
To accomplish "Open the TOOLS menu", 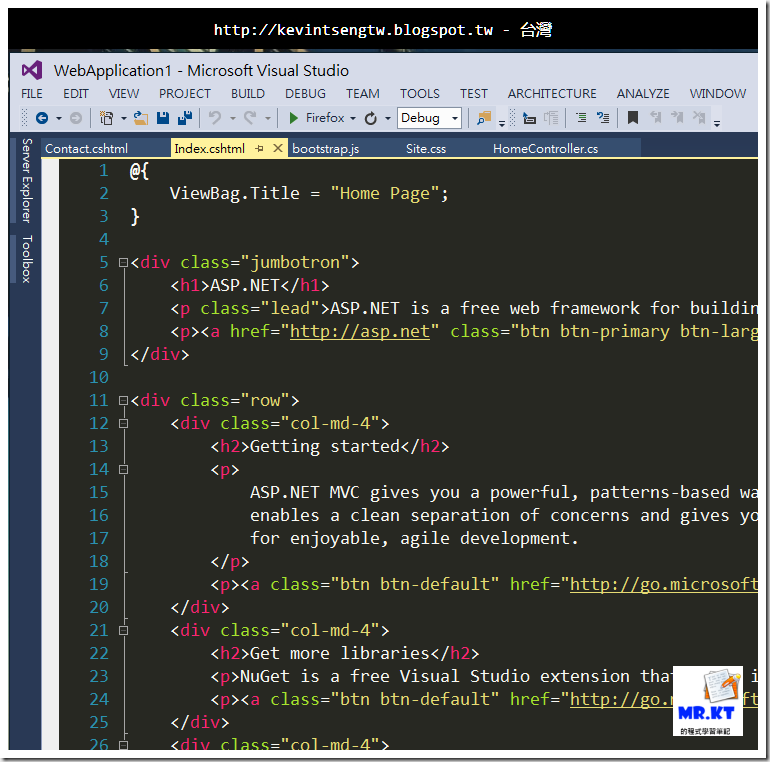I will 420,94.
